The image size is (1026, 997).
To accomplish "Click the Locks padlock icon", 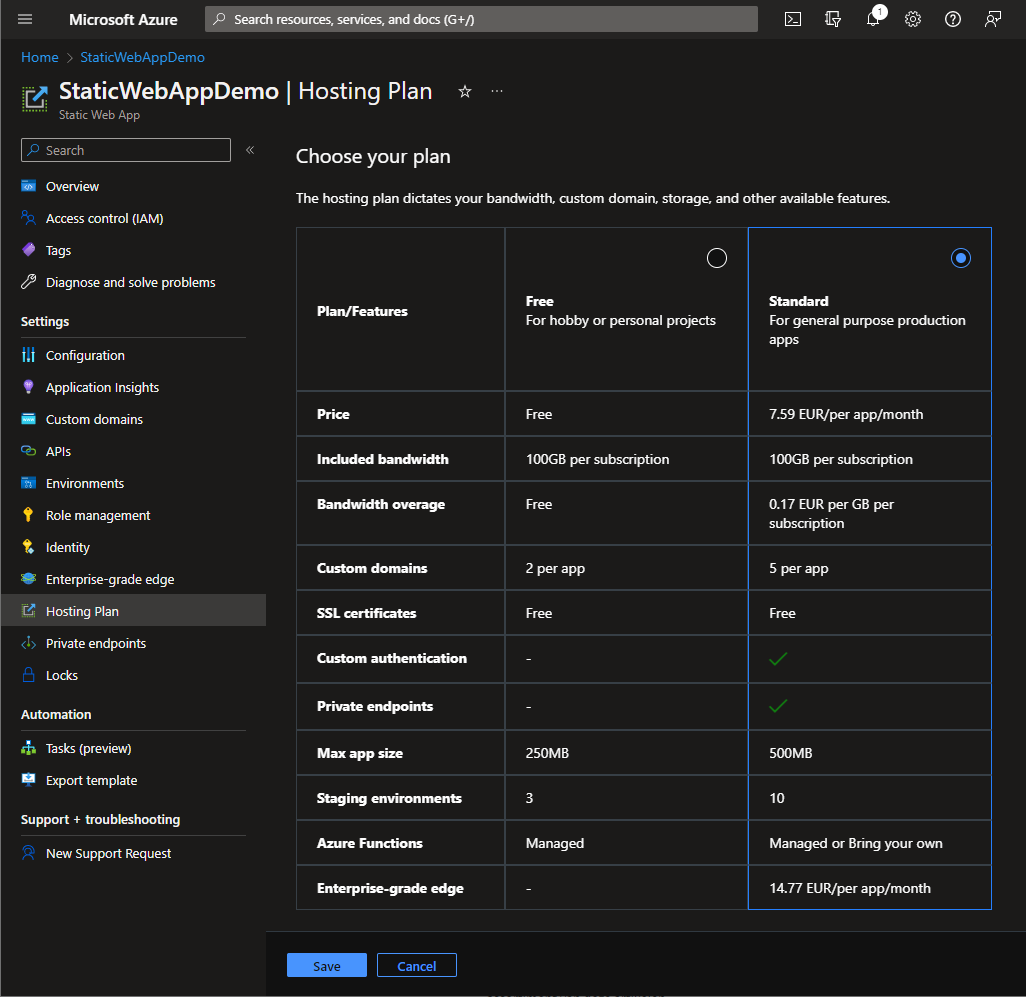I will point(28,675).
